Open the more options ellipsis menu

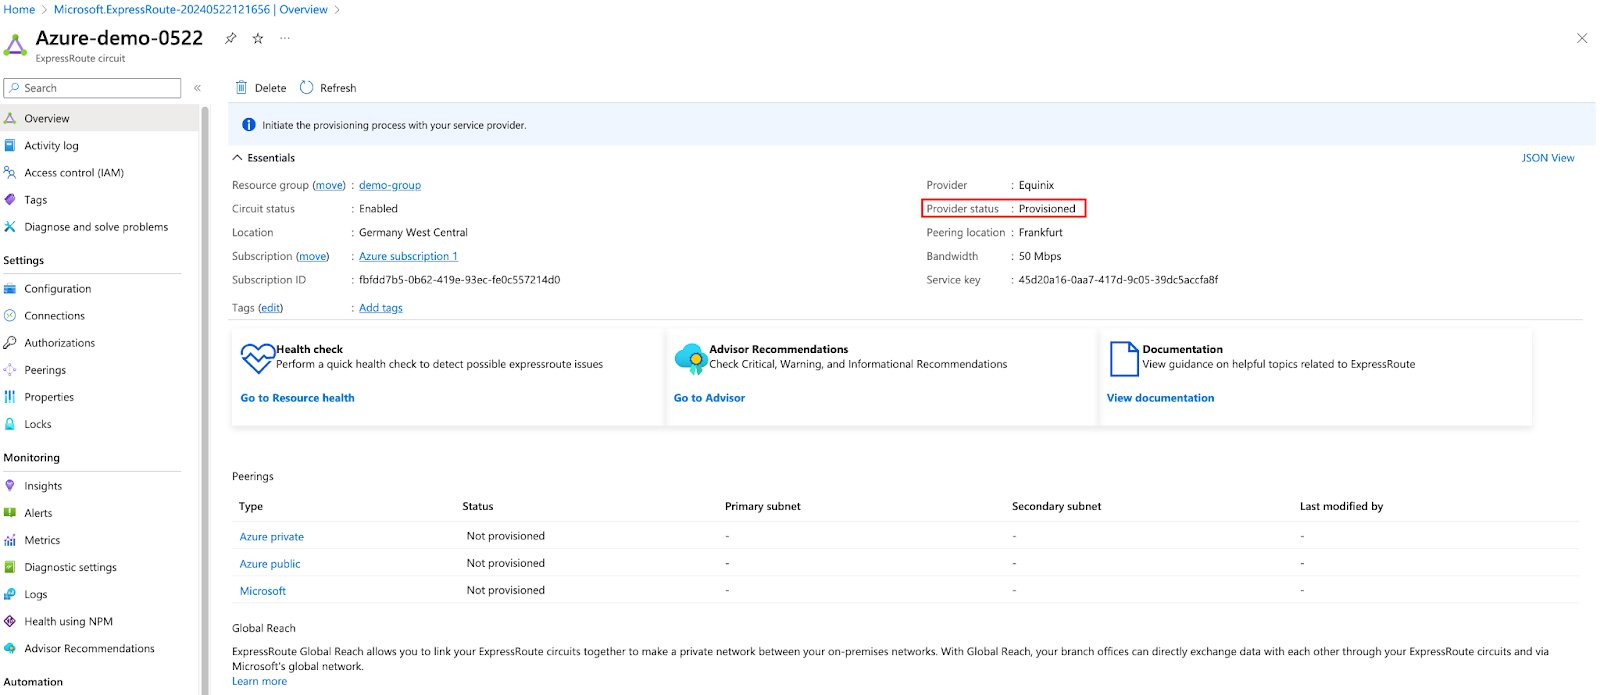(x=285, y=38)
